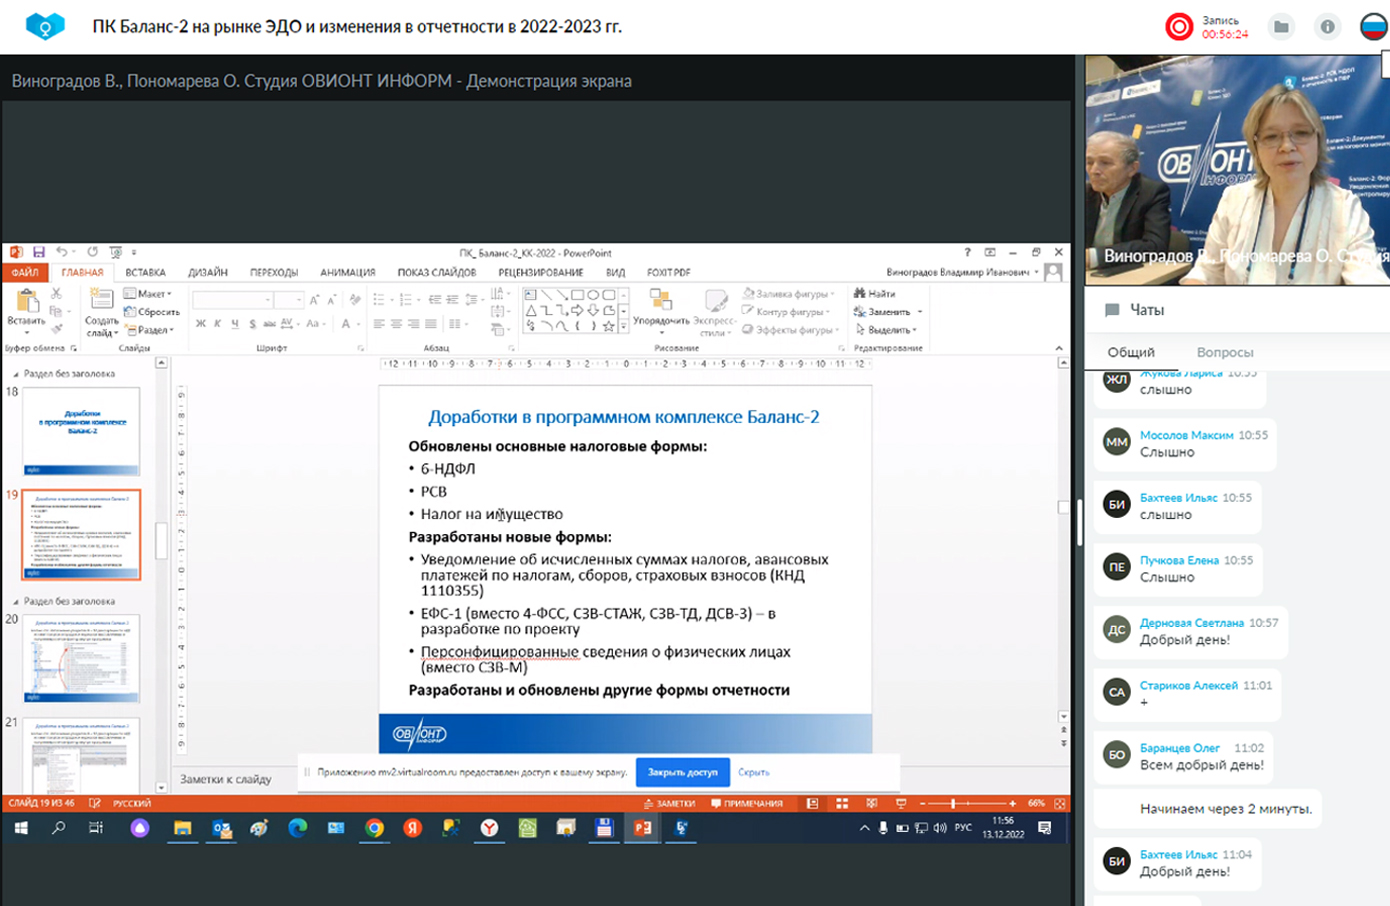Viewport: 1390px width, 906px height.
Task: Switch to slide sorter view in status bar
Action: (x=842, y=803)
